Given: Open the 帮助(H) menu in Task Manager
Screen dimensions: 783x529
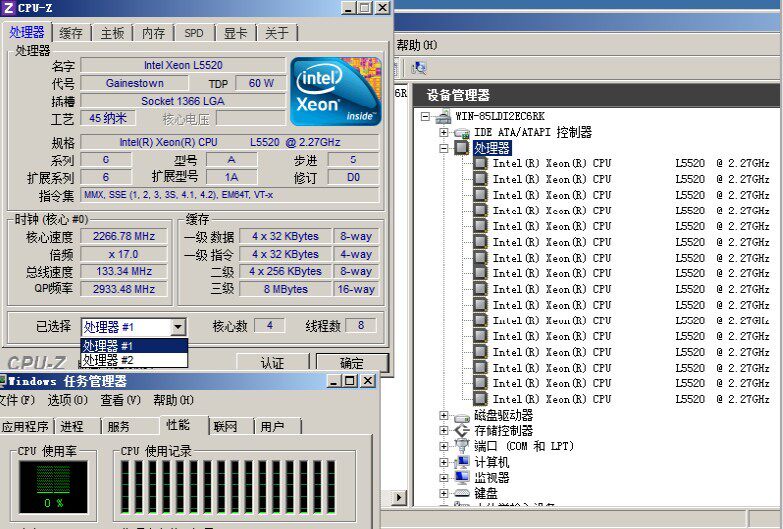Looking at the screenshot, I should pos(173,400).
